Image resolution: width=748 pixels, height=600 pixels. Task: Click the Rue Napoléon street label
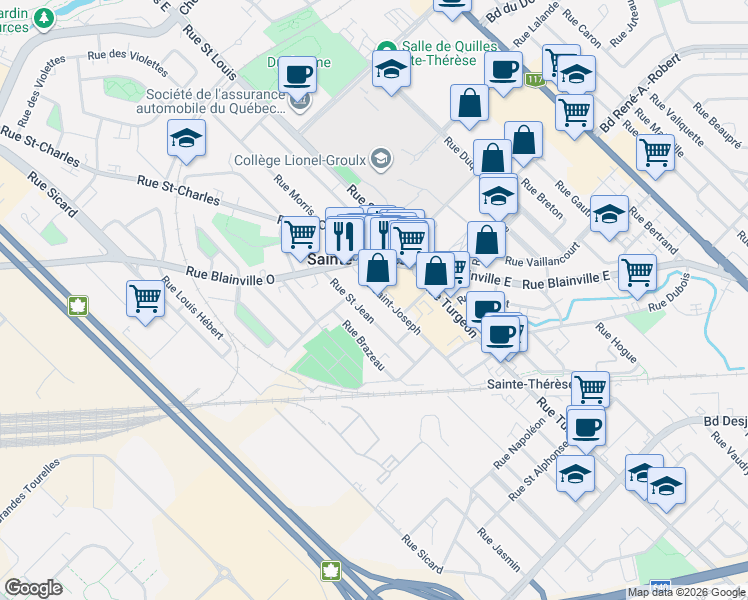[519, 444]
